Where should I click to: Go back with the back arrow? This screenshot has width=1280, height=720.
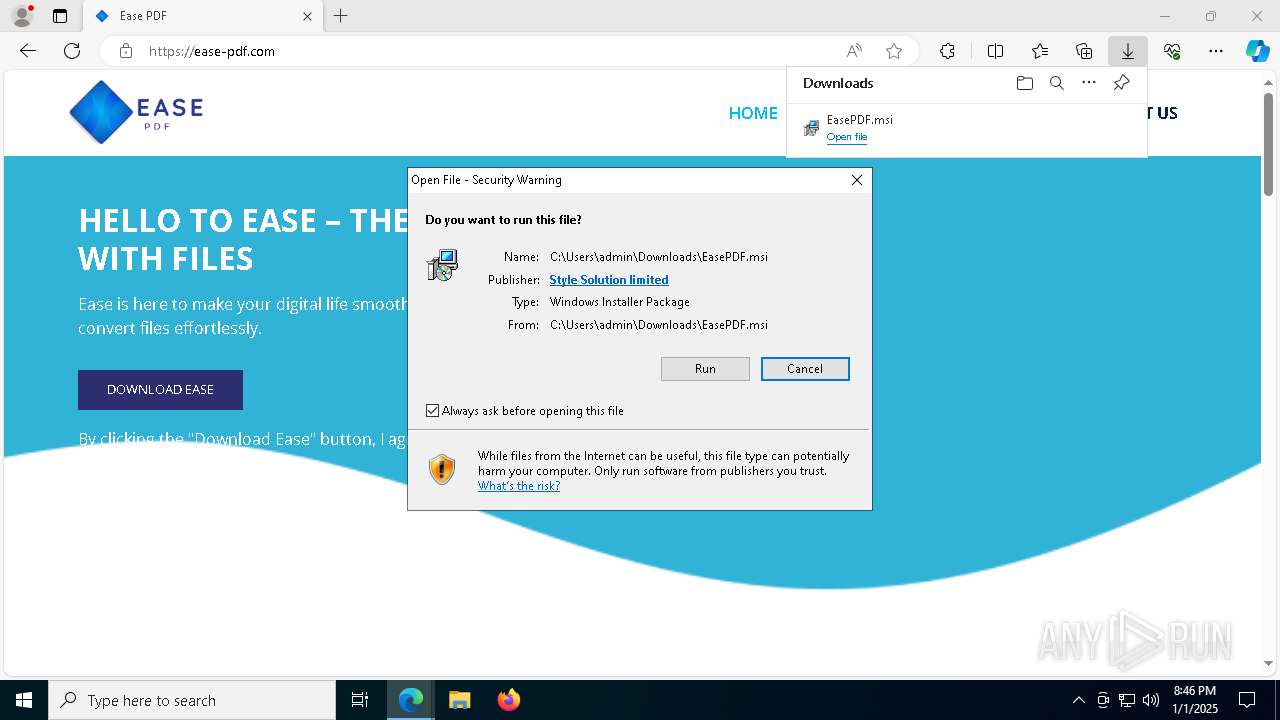click(x=28, y=51)
